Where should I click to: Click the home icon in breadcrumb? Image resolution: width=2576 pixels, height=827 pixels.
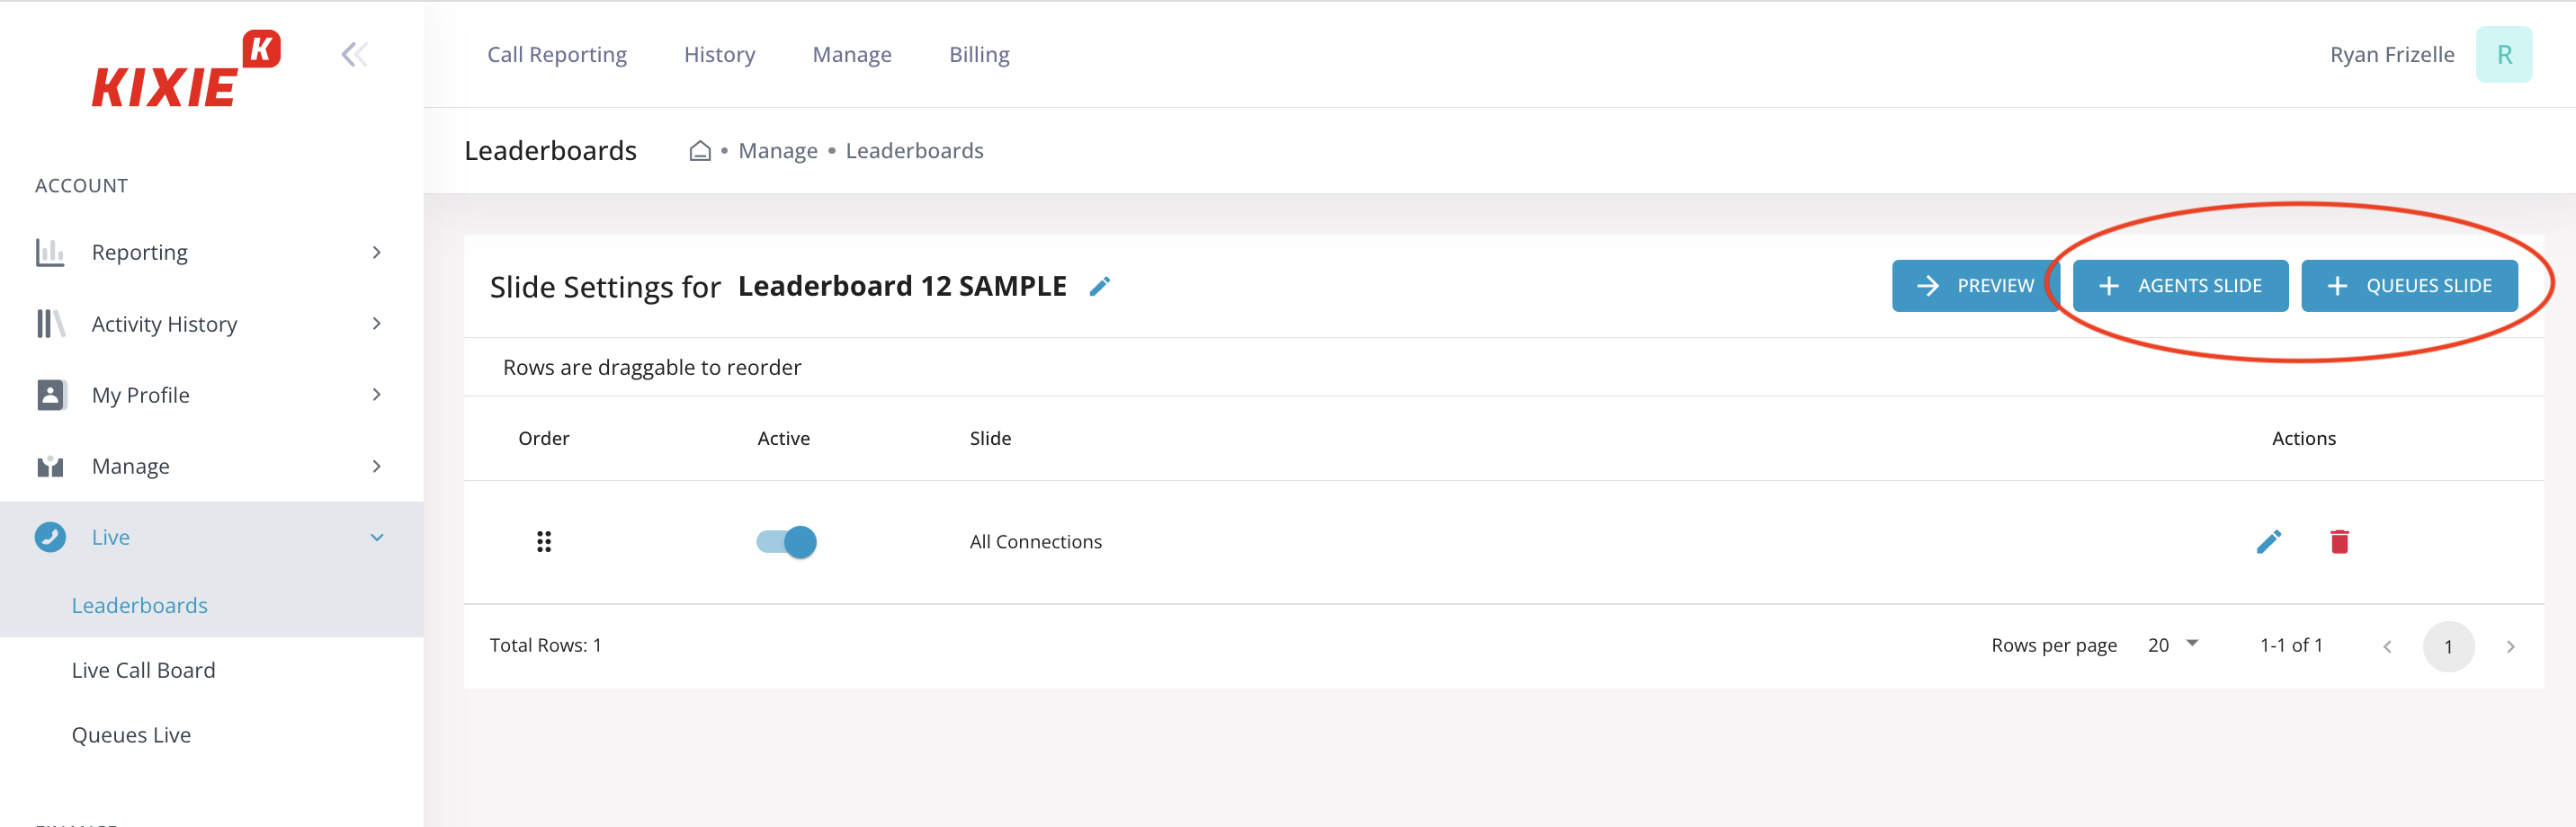pyautogui.click(x=699, y=151)
